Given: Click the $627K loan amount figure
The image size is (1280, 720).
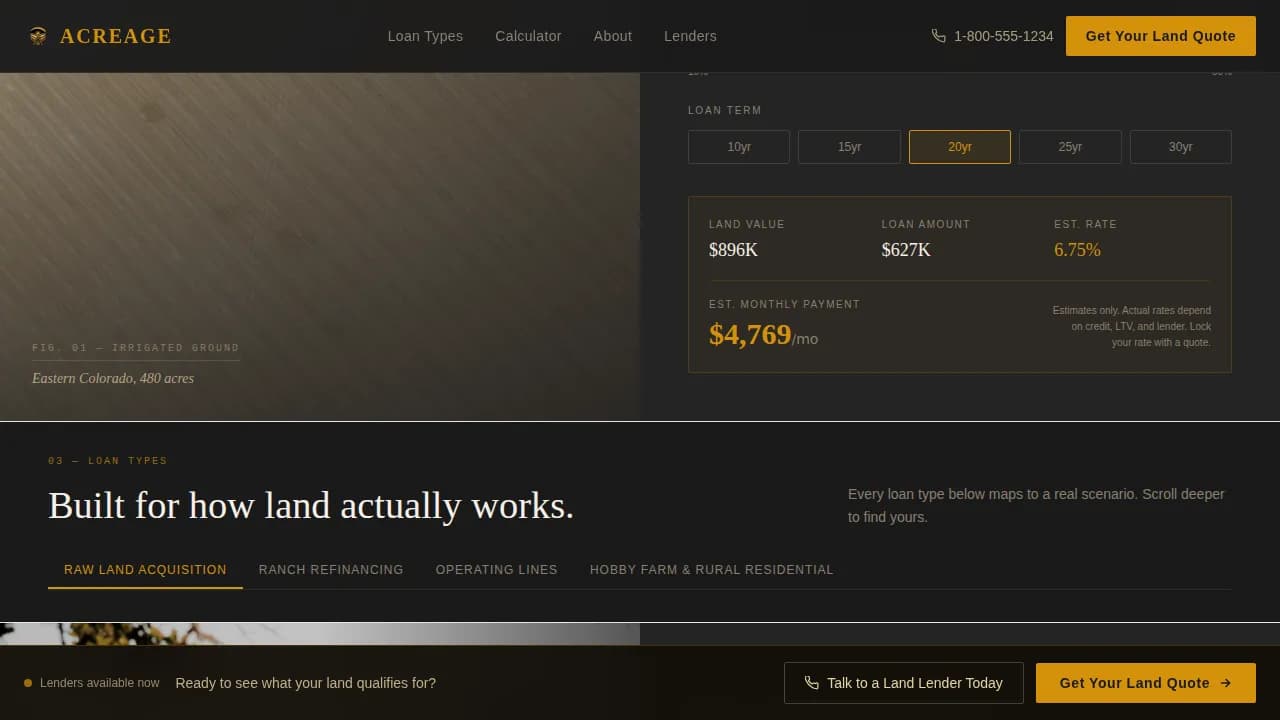Looking at the screenshot, I should click(906, 250).
